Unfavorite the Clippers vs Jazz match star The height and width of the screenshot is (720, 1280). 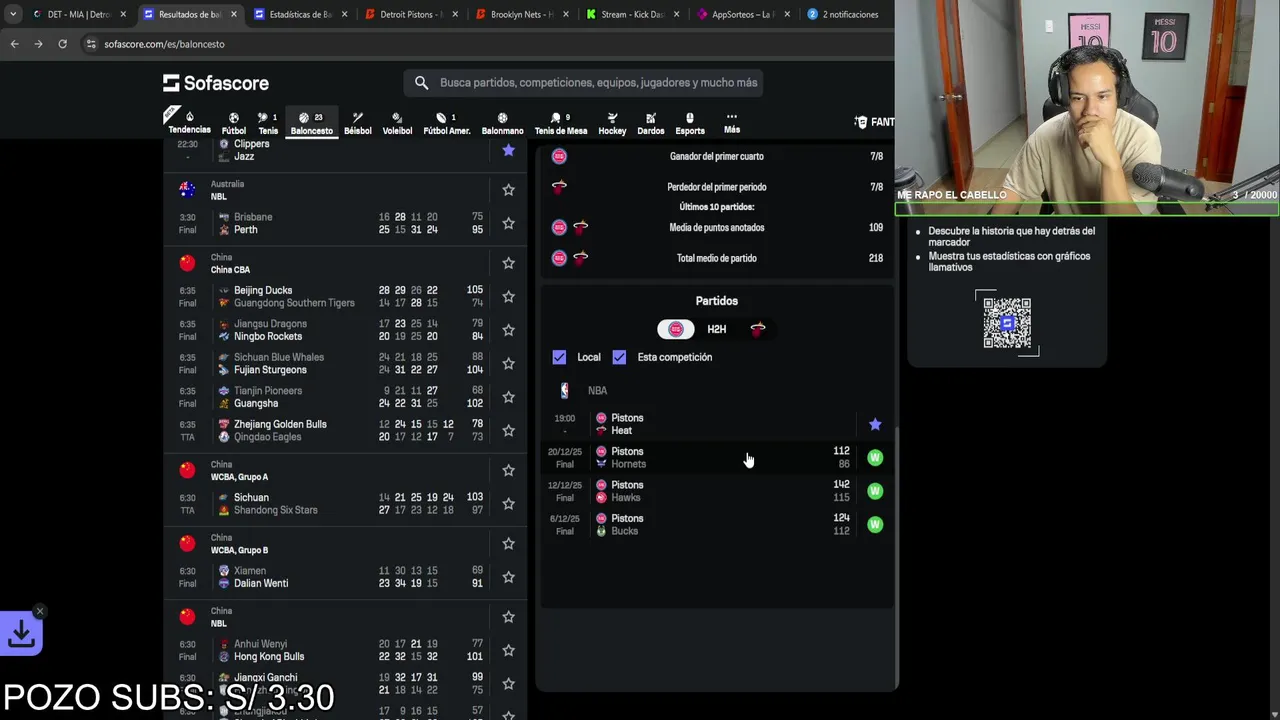(508, 150)
